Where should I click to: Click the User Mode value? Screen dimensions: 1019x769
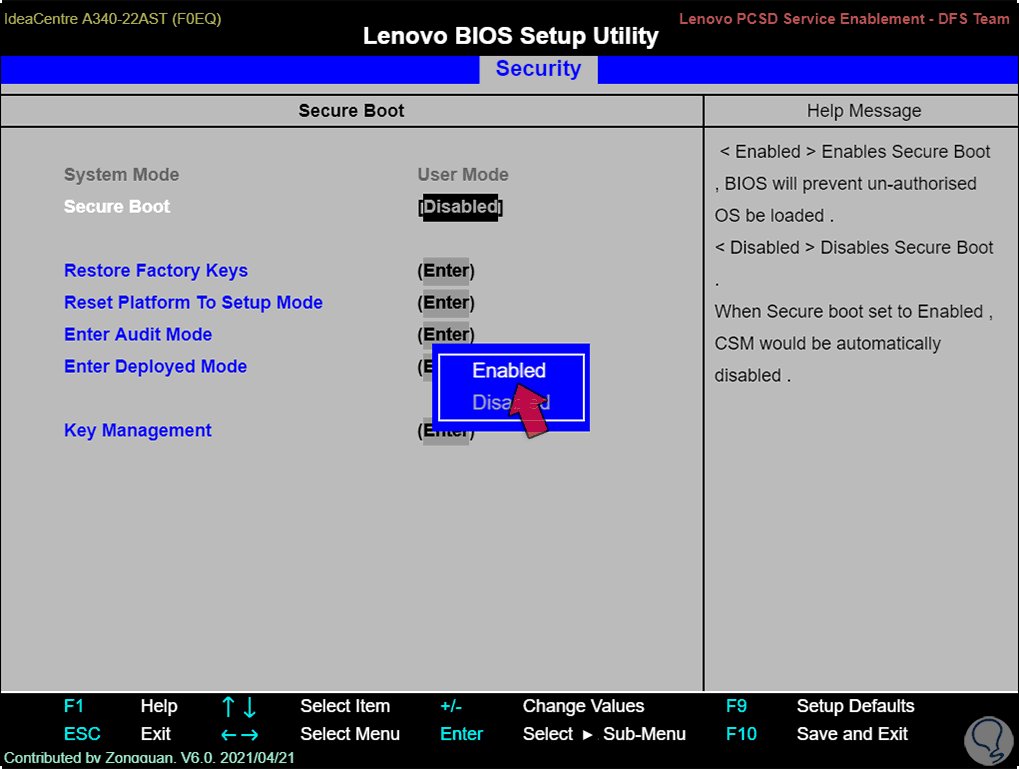click(x=463, y=175)
